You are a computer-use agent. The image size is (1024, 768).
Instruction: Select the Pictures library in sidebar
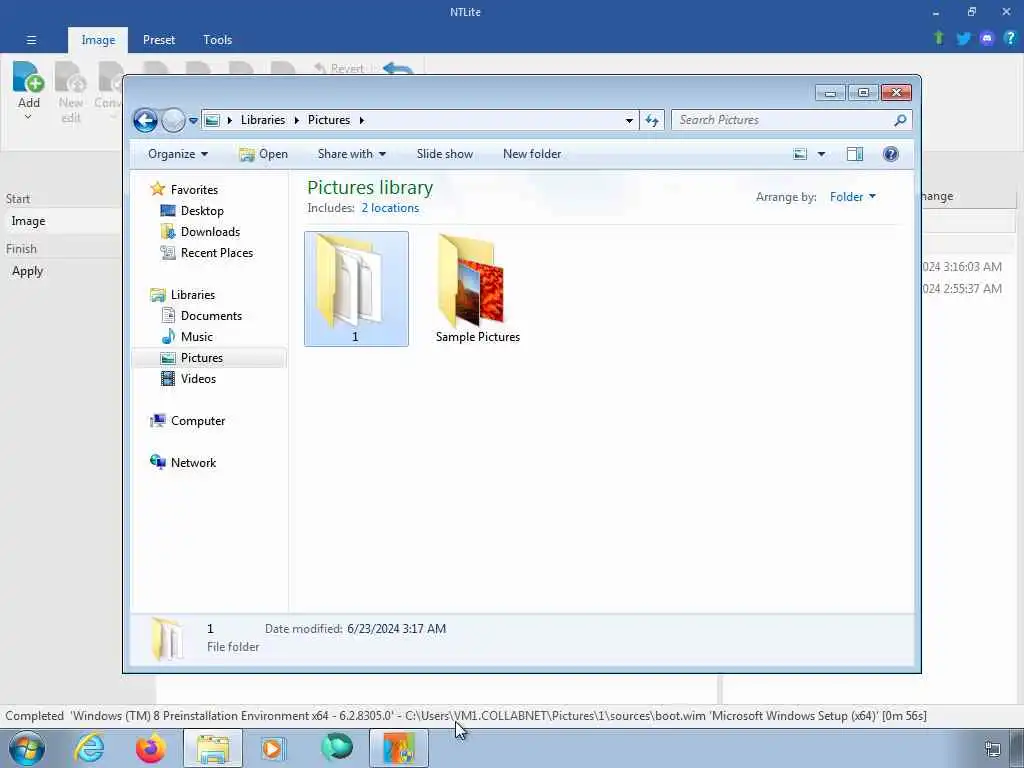pyautogui.click(x=209, y=358)
